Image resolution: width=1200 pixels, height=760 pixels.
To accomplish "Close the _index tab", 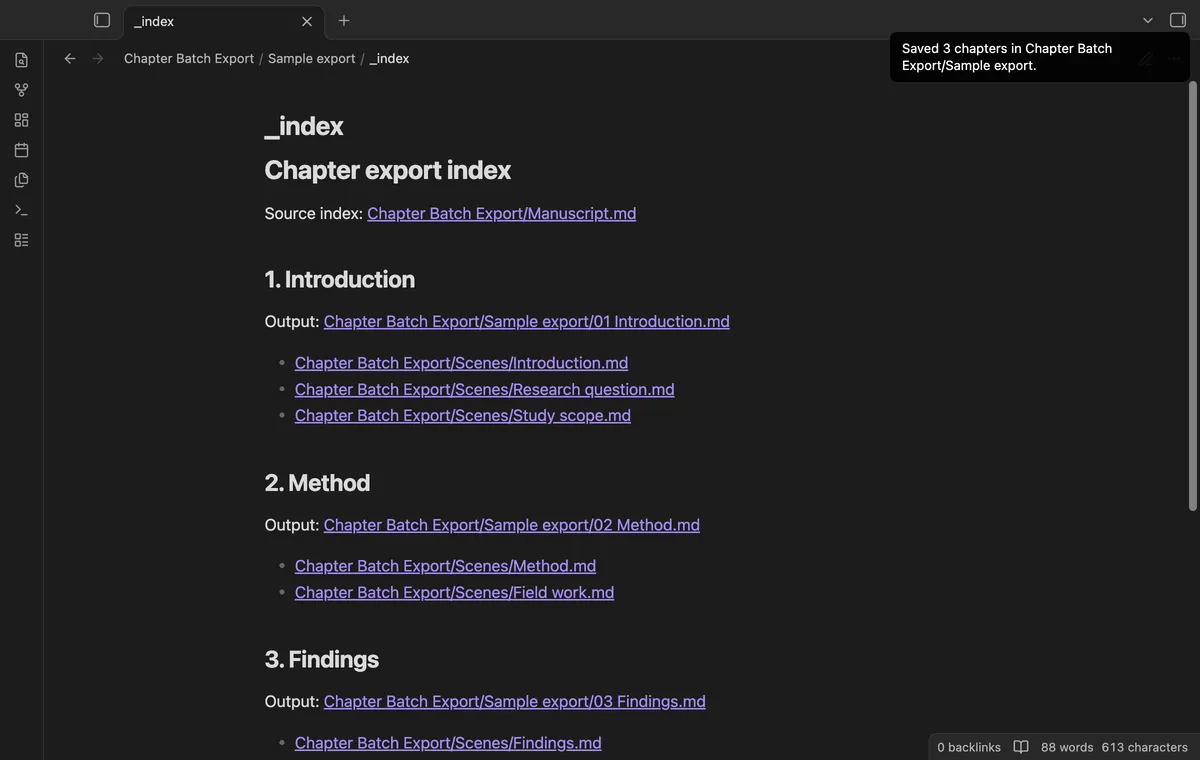I will [307, 21].
